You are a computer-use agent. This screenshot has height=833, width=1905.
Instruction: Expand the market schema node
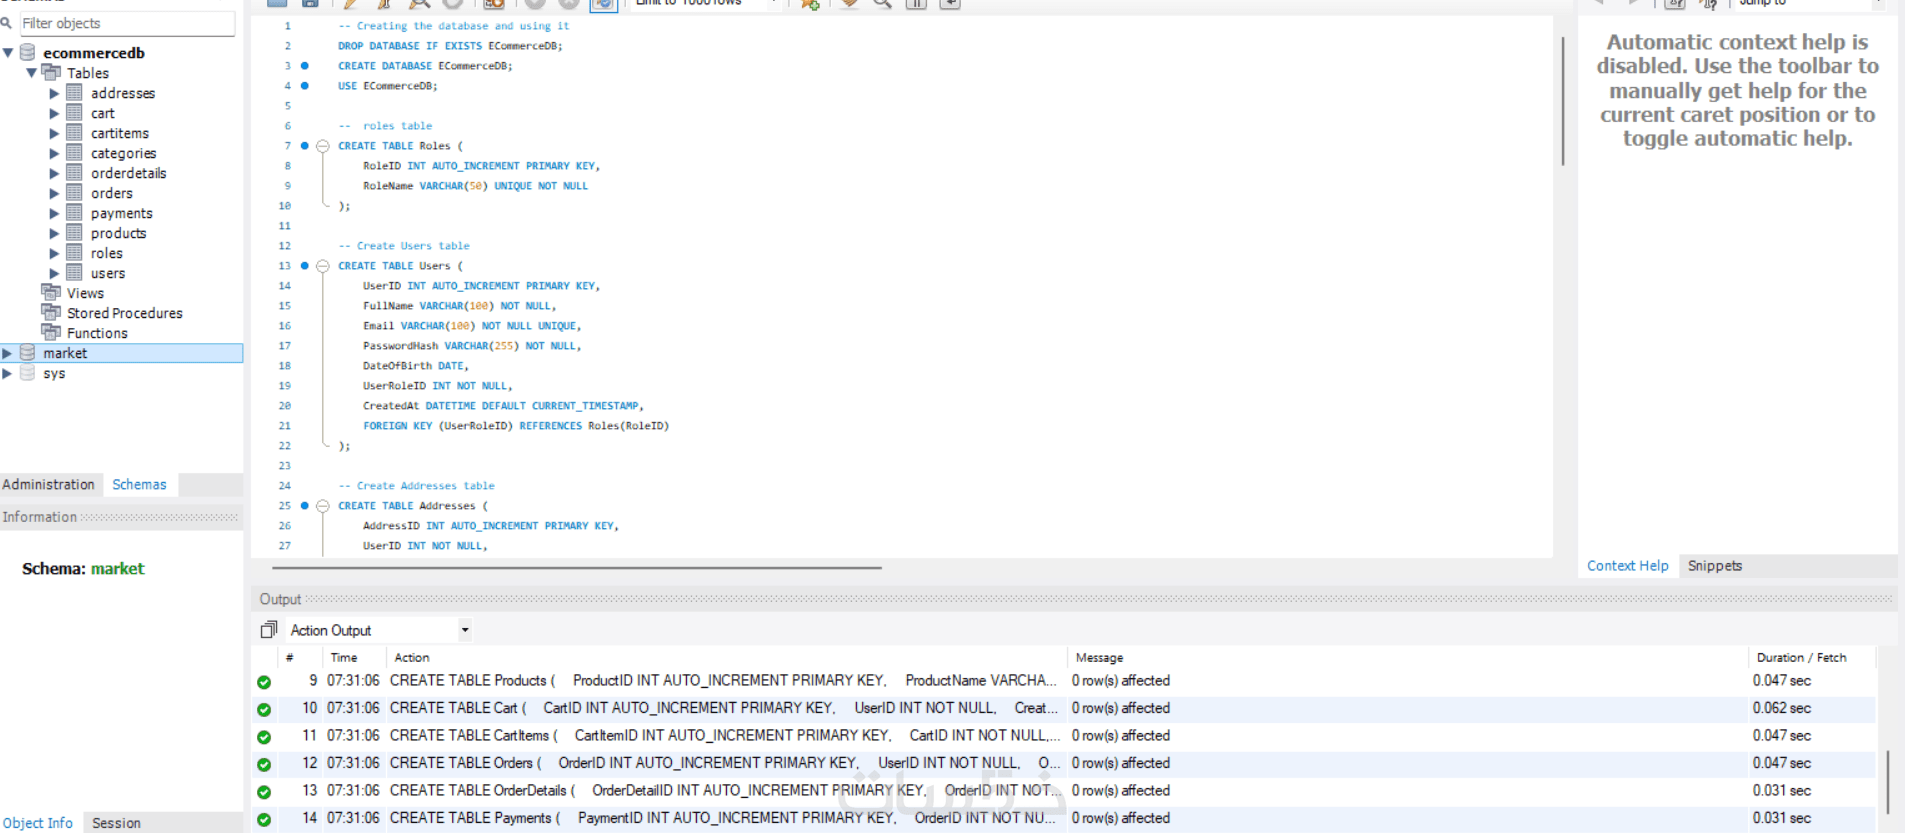coord(8,353)
